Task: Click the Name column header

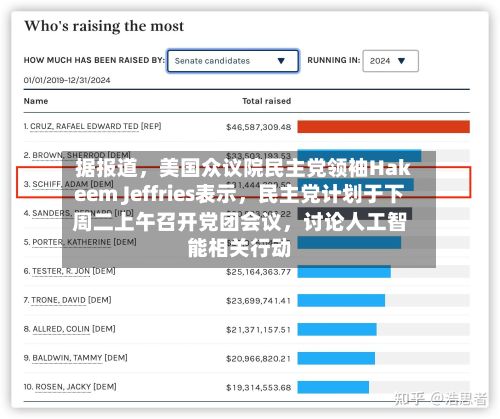Action: tap(36, 101)
